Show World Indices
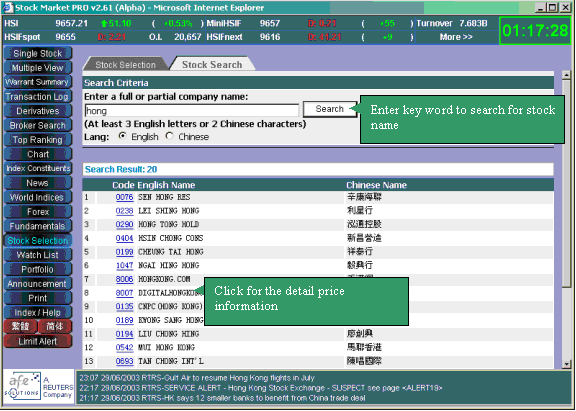This screenshot has height=411, width=576. [37, 197]
